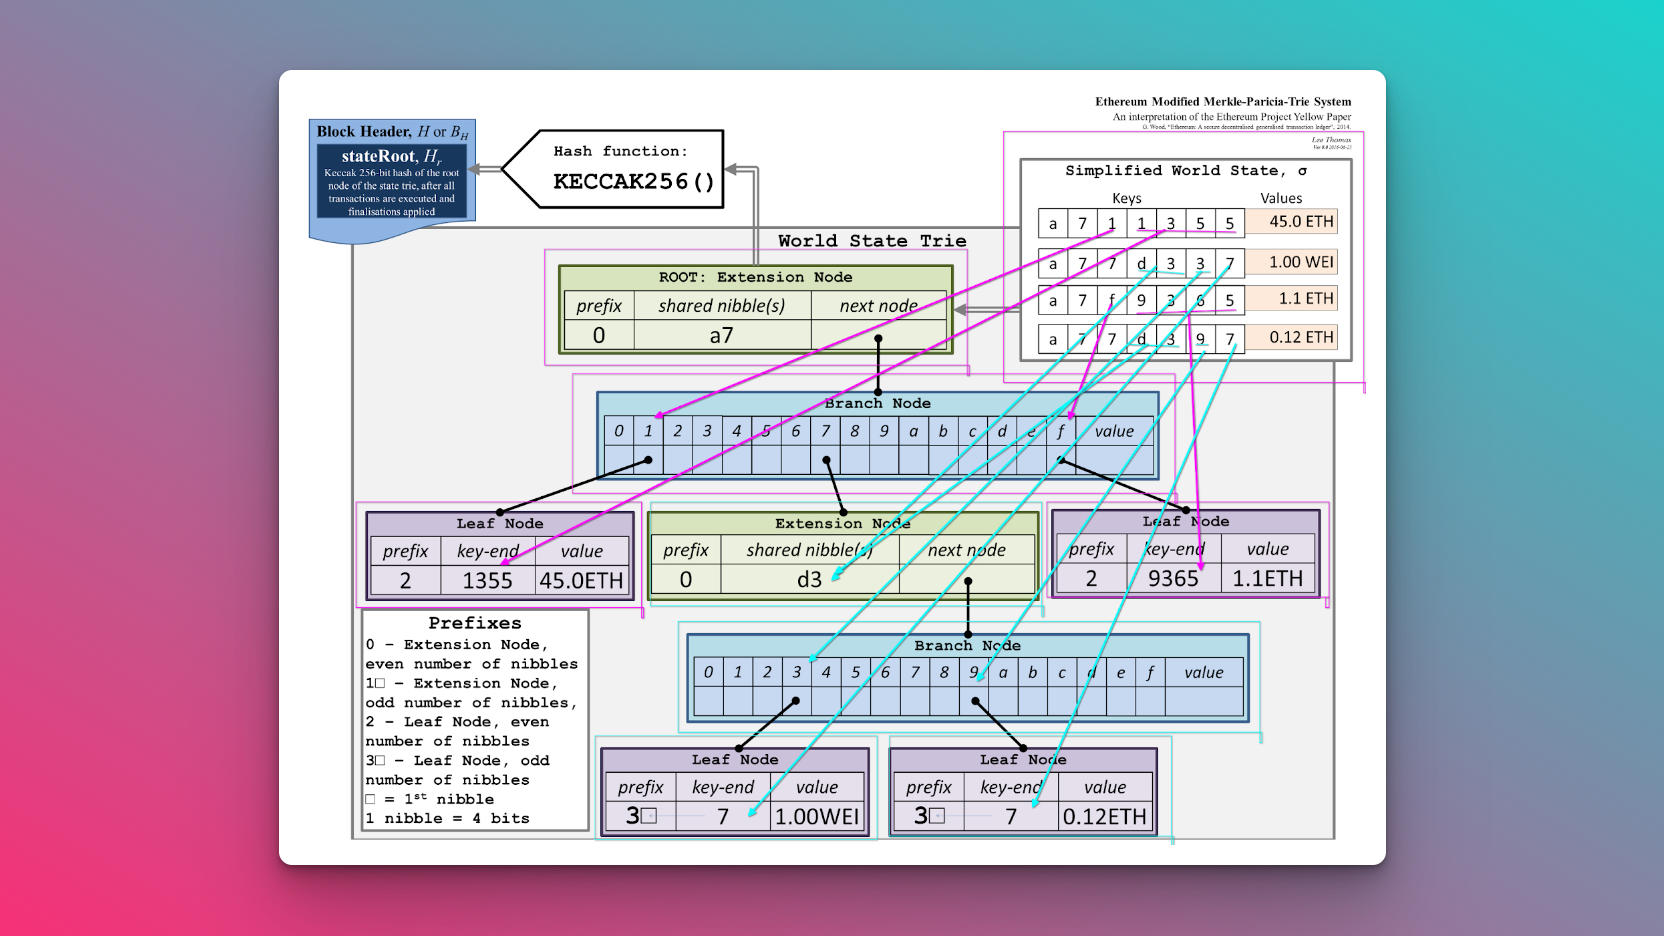
Task: Click the 'Leaf Node' heading above key-end 1355
Action: point(500,523)
